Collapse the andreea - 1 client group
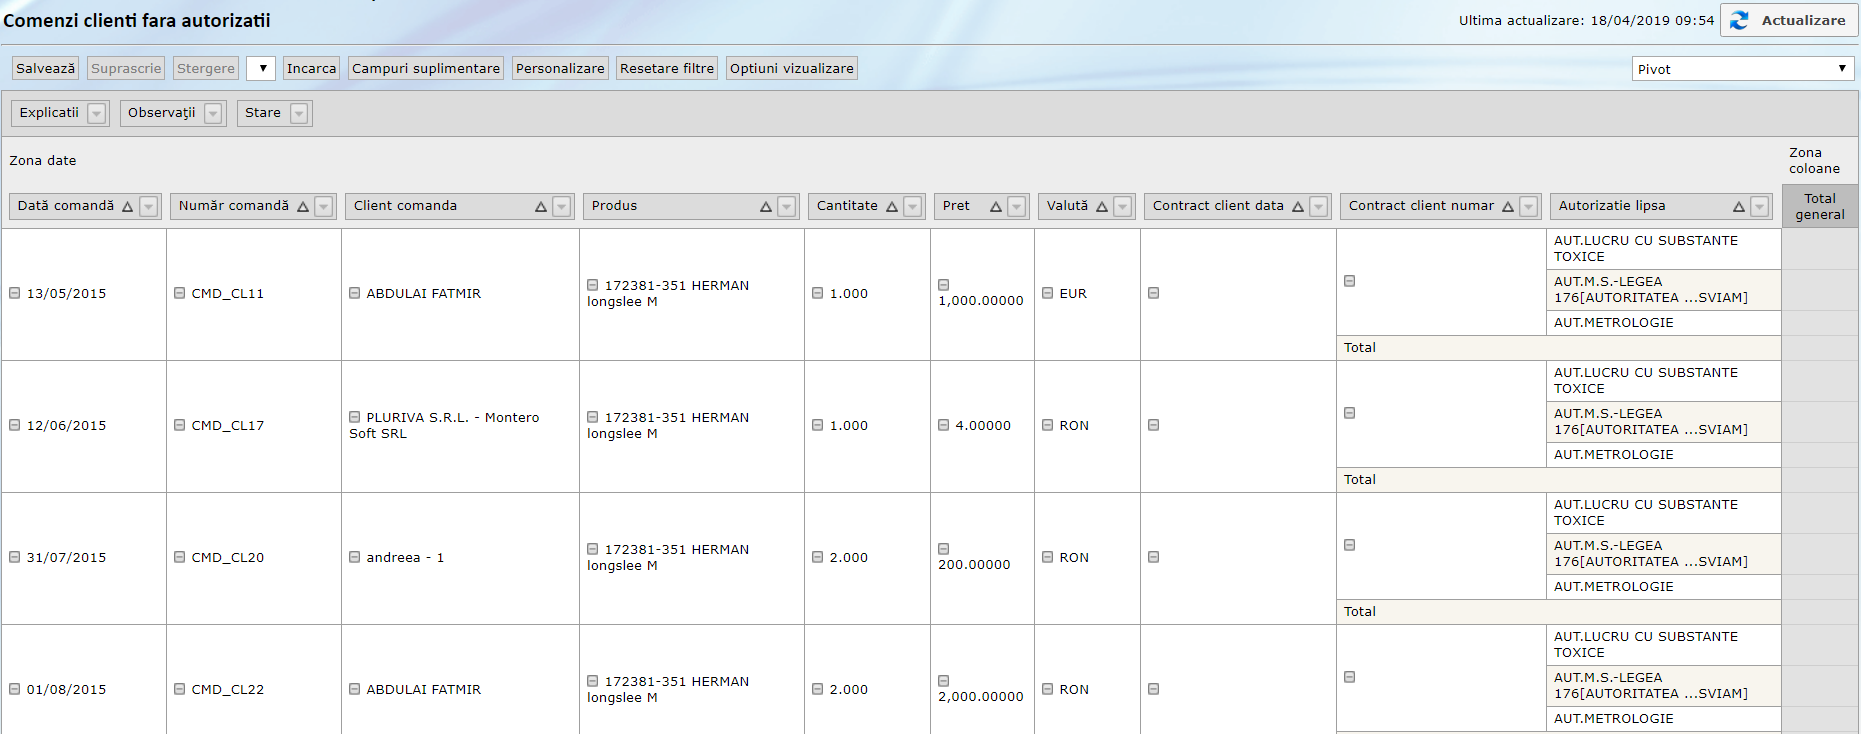Screen dimensions: 1861x734 tap(355, 557)
